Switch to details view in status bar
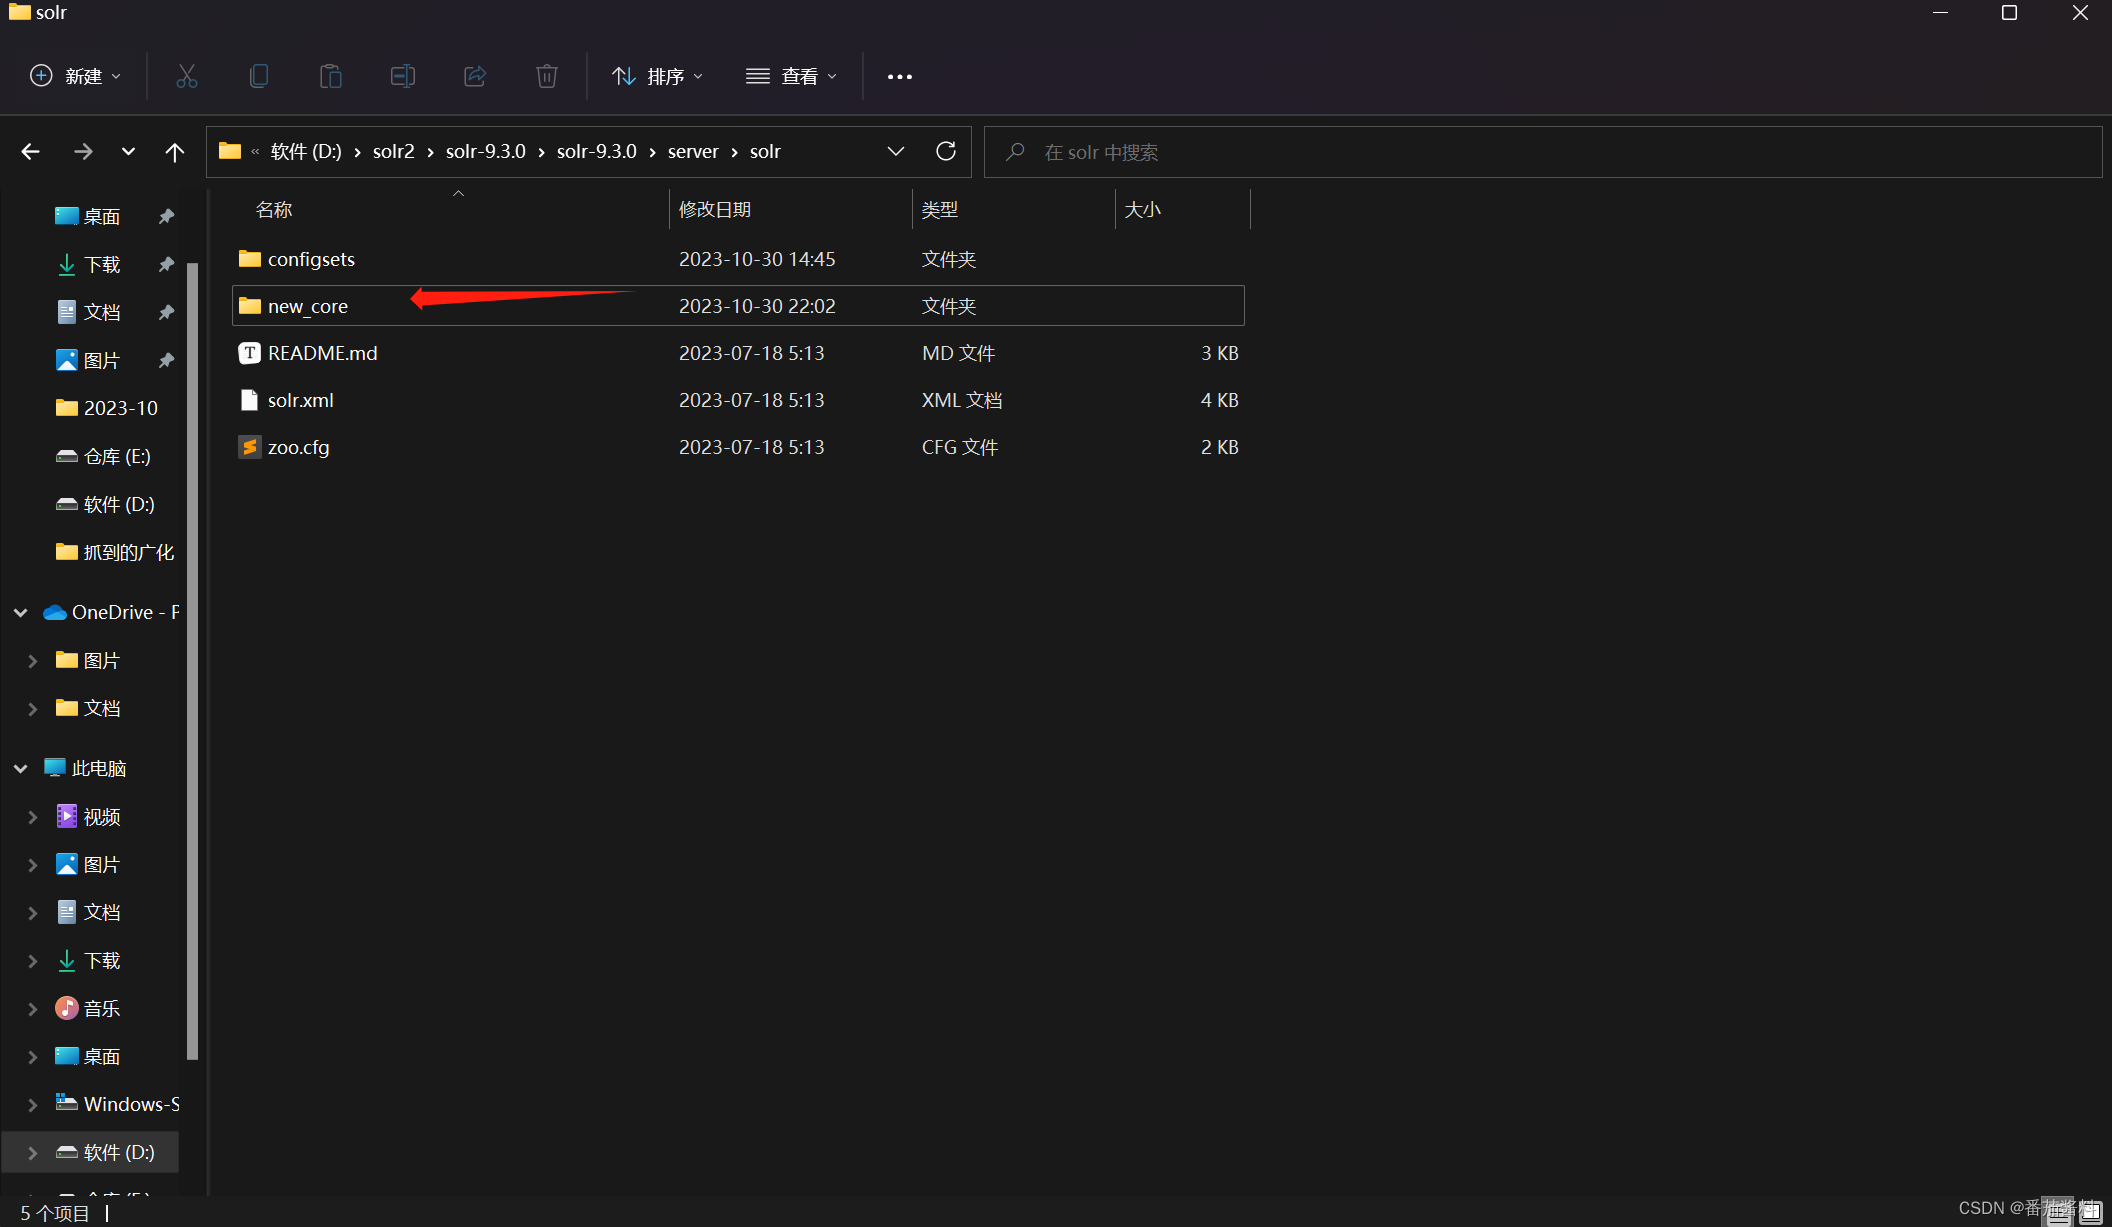 click(x=2060, y=1212)
